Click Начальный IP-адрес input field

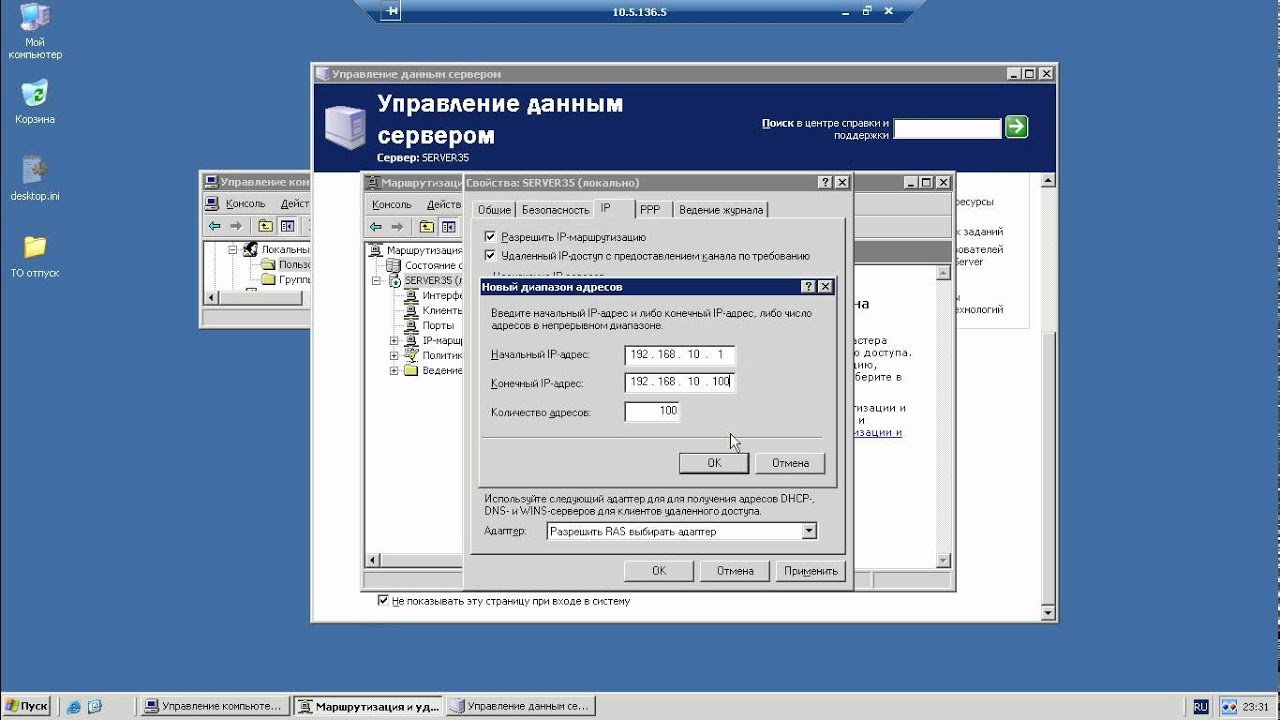click(x=680, y=355)
